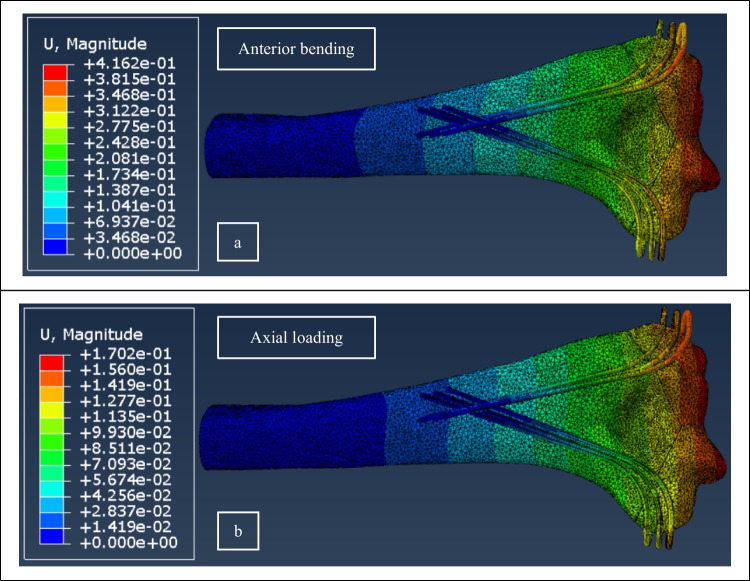Pick the green swatch beside +8.511e-02

click(51, 441)
